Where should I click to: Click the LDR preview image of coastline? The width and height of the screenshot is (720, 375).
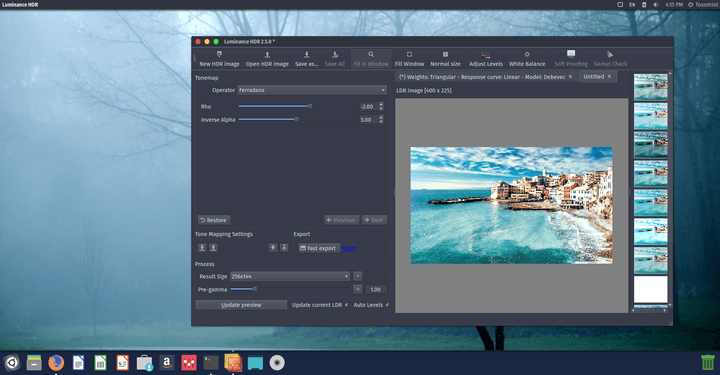click(x=511, y=205)
